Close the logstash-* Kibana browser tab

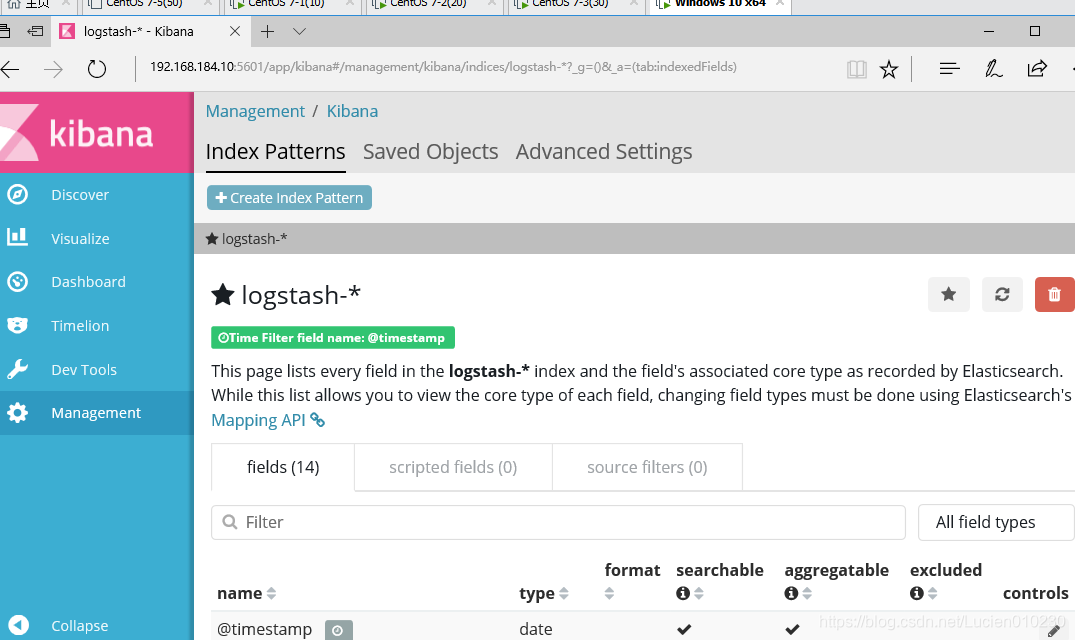pyautogui.click(x=234, y=32)
